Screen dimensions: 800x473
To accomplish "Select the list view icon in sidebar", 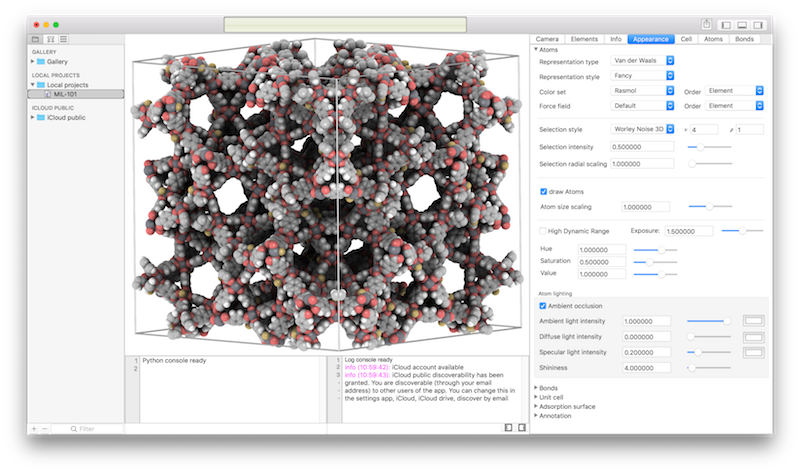I will [x=63, y=39].
